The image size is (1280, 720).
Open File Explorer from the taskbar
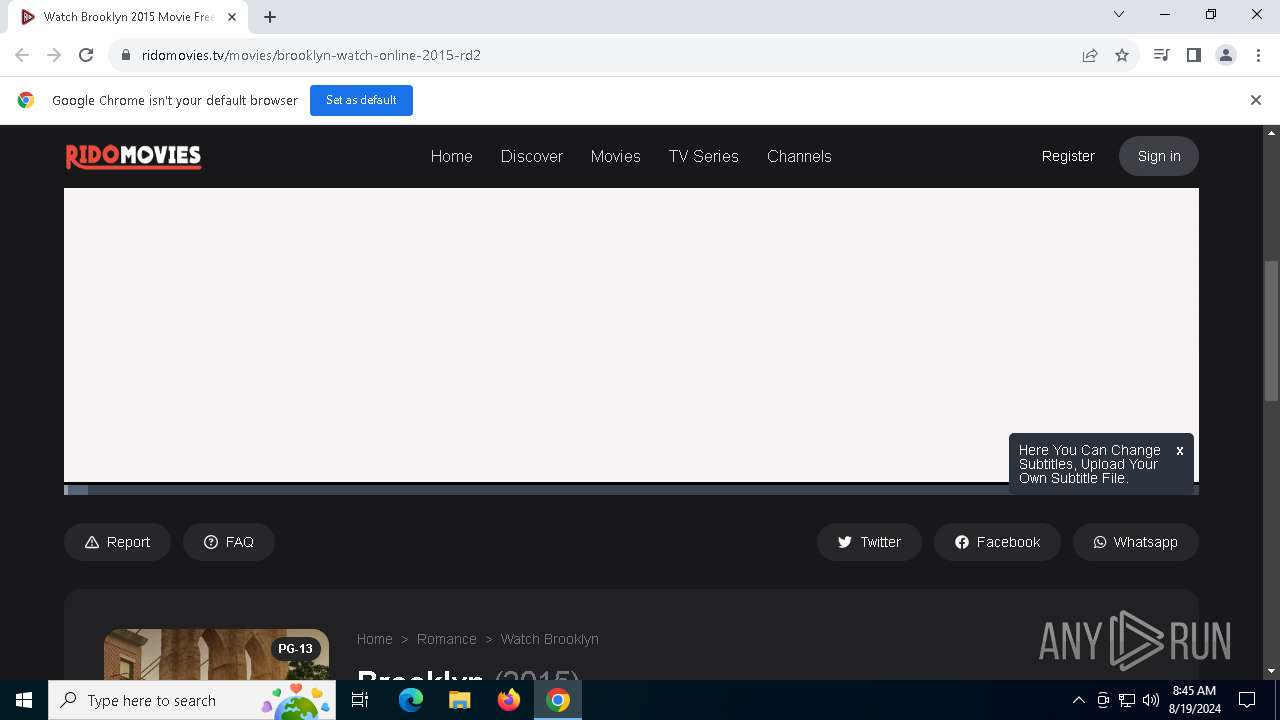point(459,700)
